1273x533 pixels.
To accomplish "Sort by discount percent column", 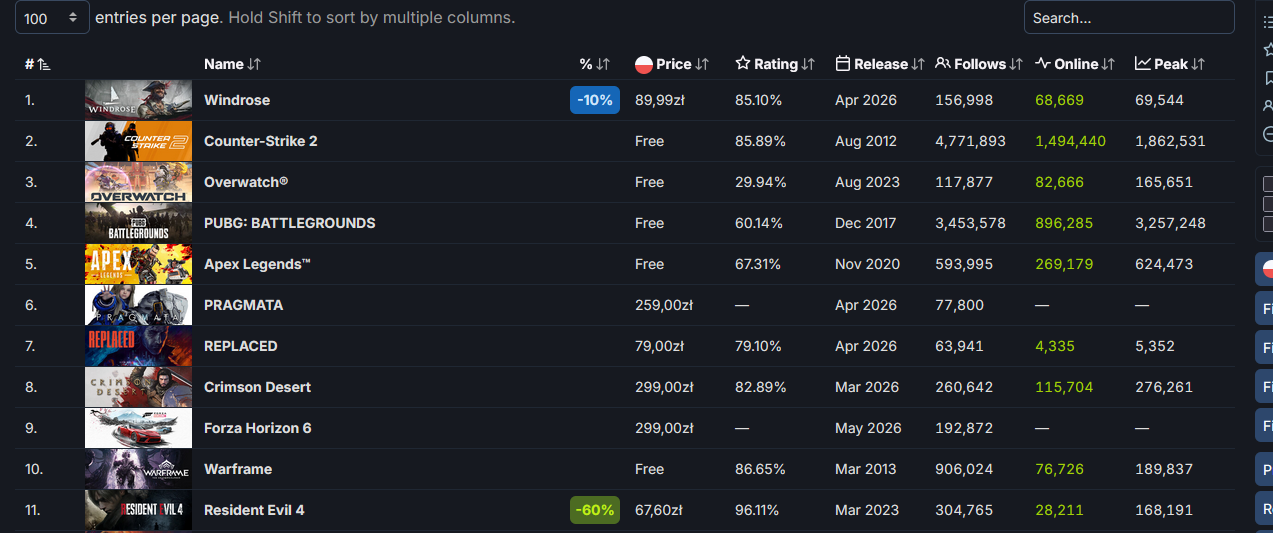I will click(594, 64).
